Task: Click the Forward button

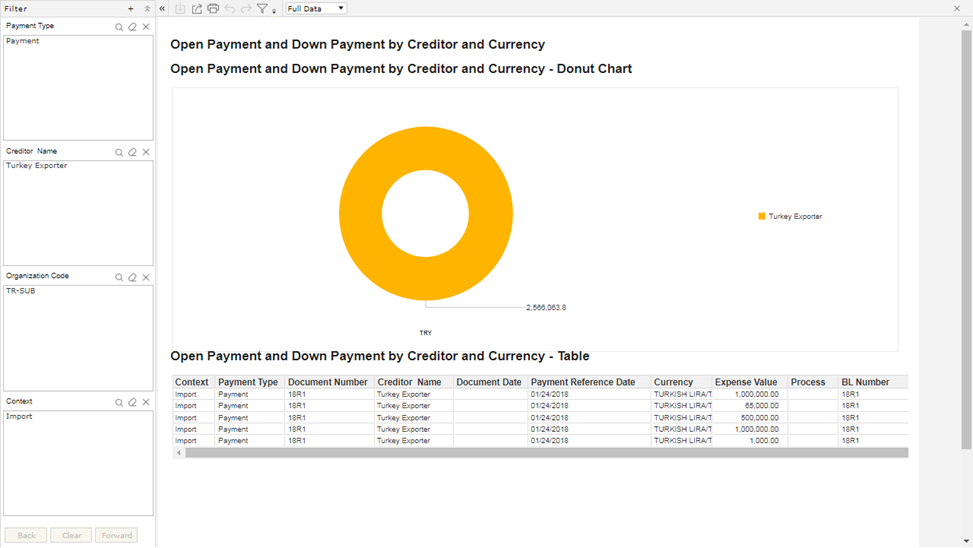Action: [117, 536]
